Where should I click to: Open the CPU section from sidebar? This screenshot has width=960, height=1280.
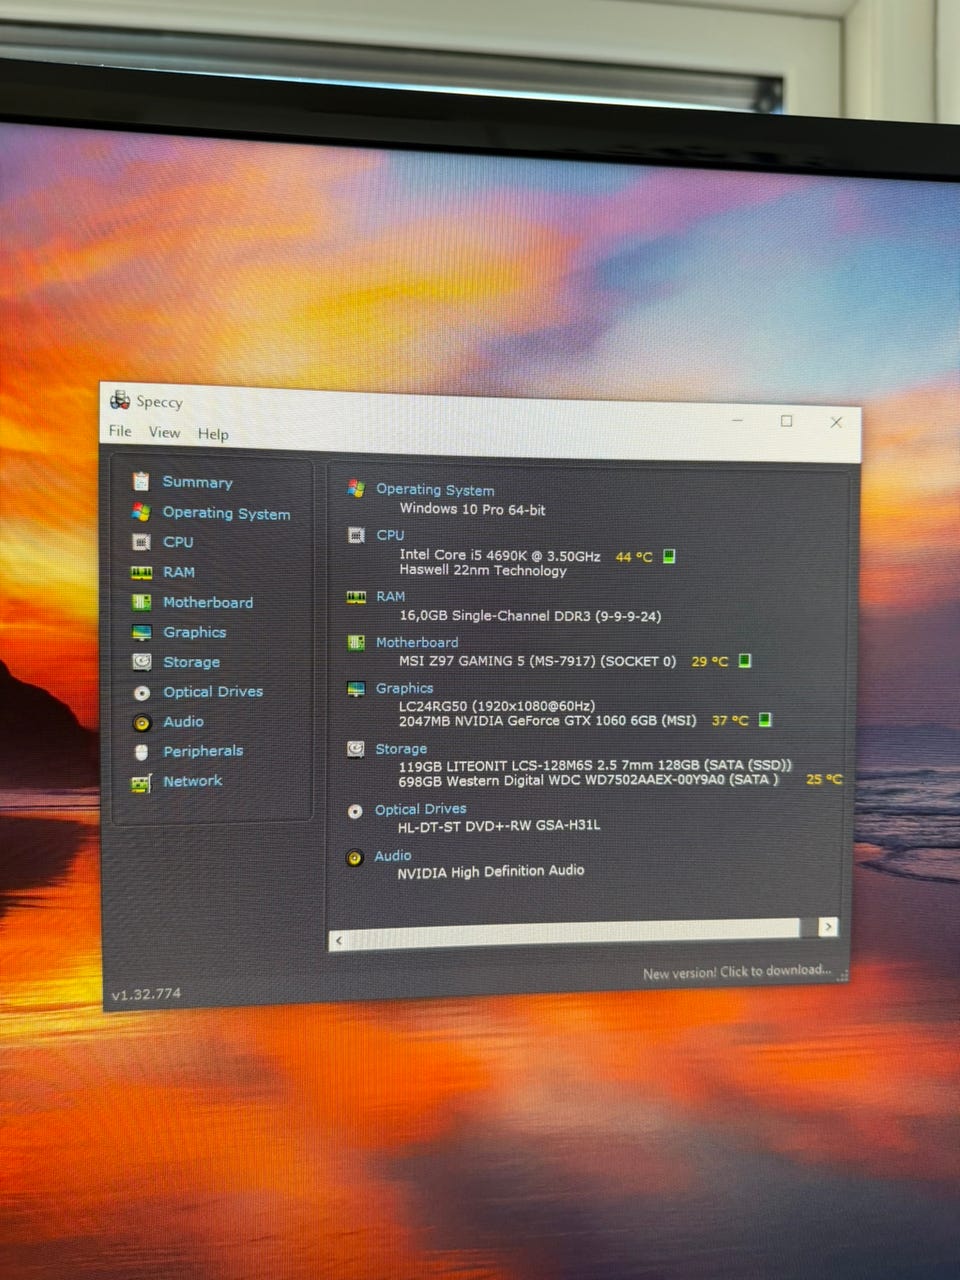(178, 542)
